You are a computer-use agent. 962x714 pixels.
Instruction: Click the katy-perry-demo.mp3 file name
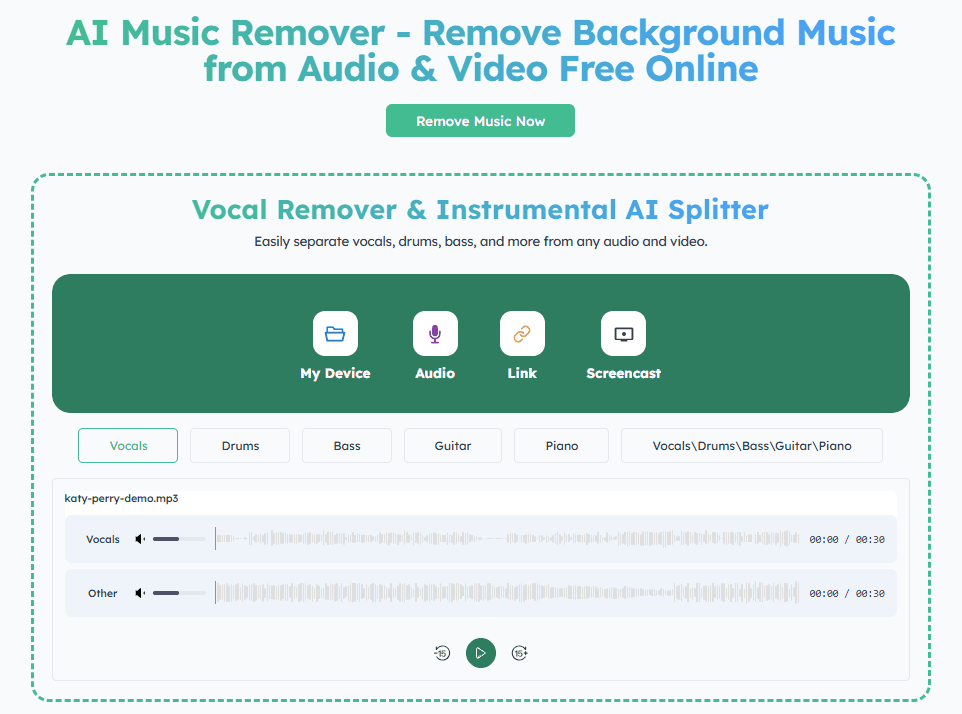(x=121, y=499)
